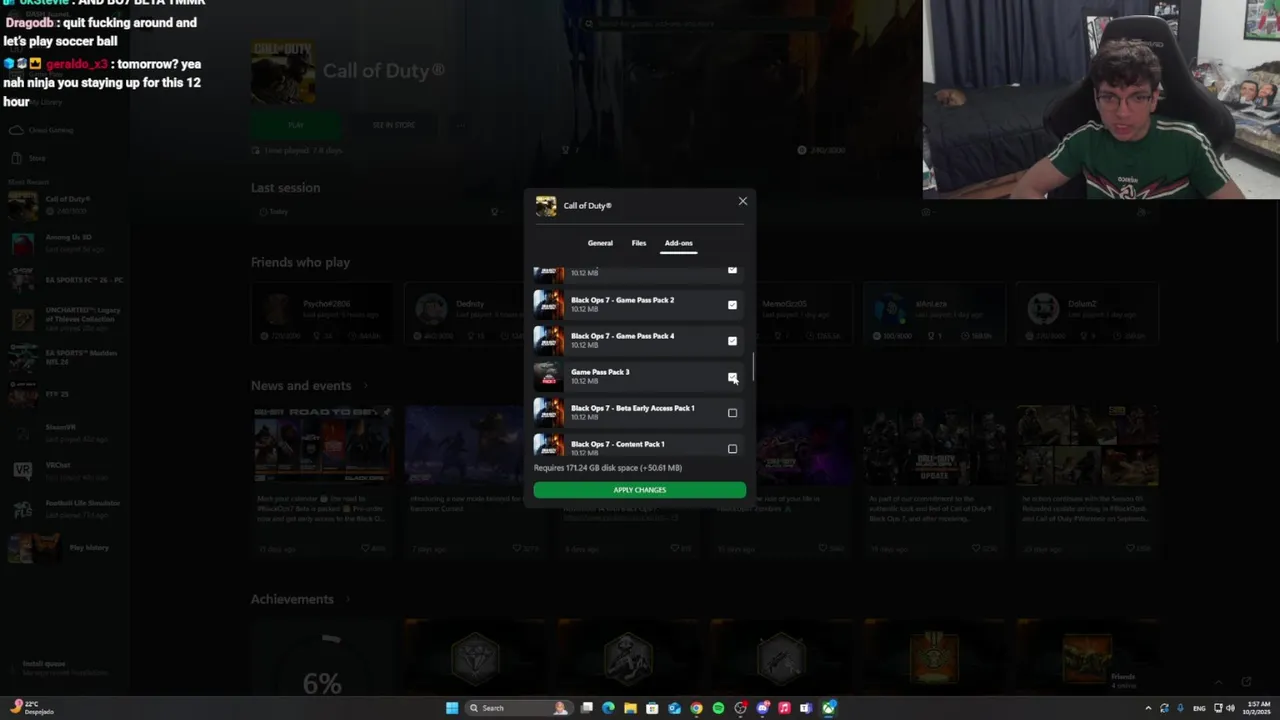Toggle the Game Pass Pack 3 checkbox
The height and width of the screenshot is (720, 1280).
tap(732, 377)
